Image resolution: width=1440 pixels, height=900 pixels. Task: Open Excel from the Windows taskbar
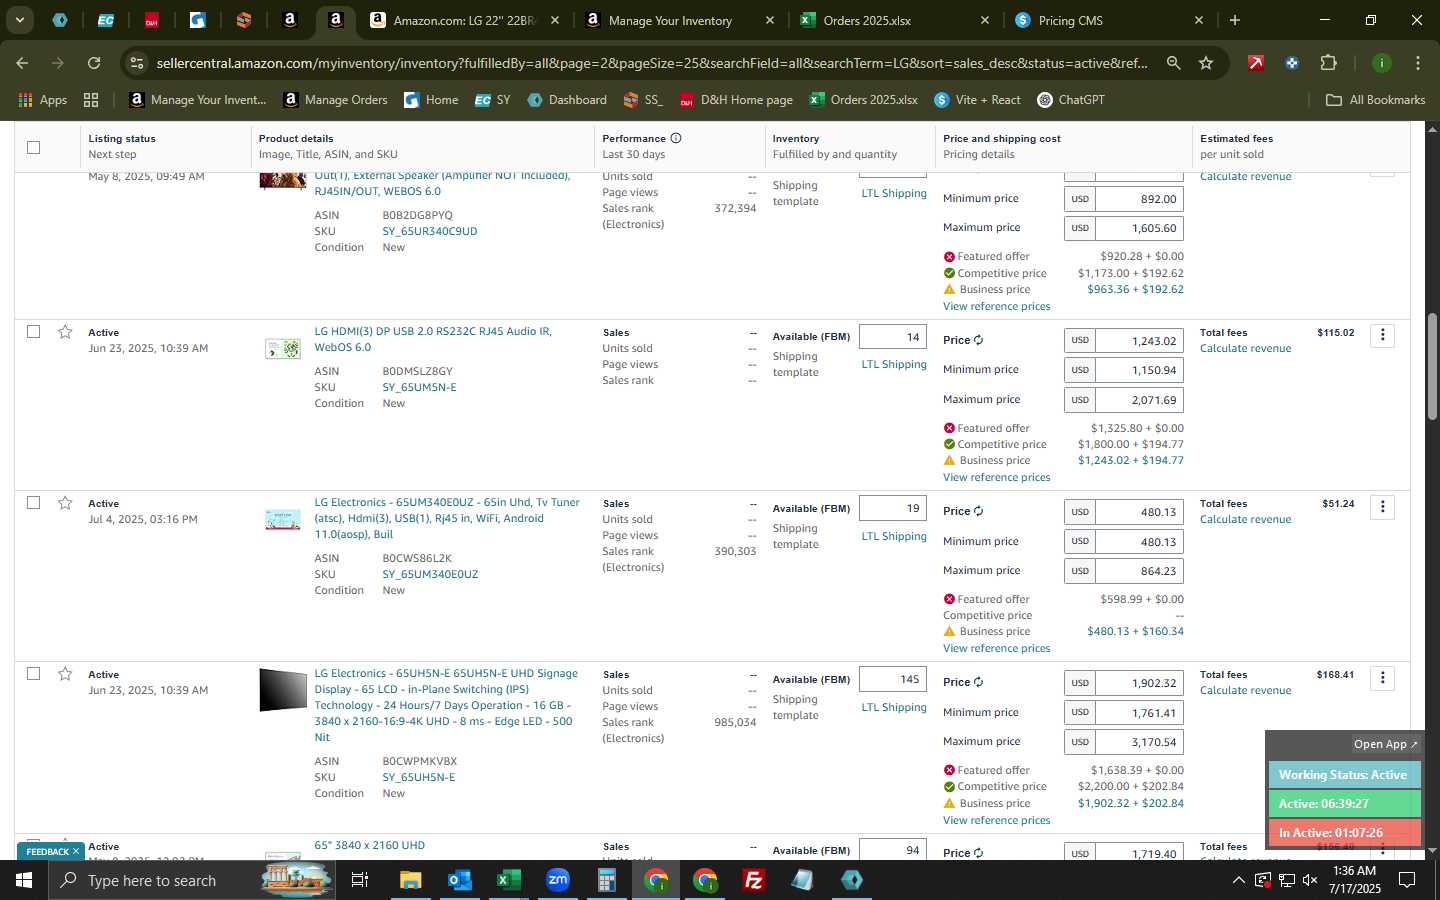(x=508, y=880)
